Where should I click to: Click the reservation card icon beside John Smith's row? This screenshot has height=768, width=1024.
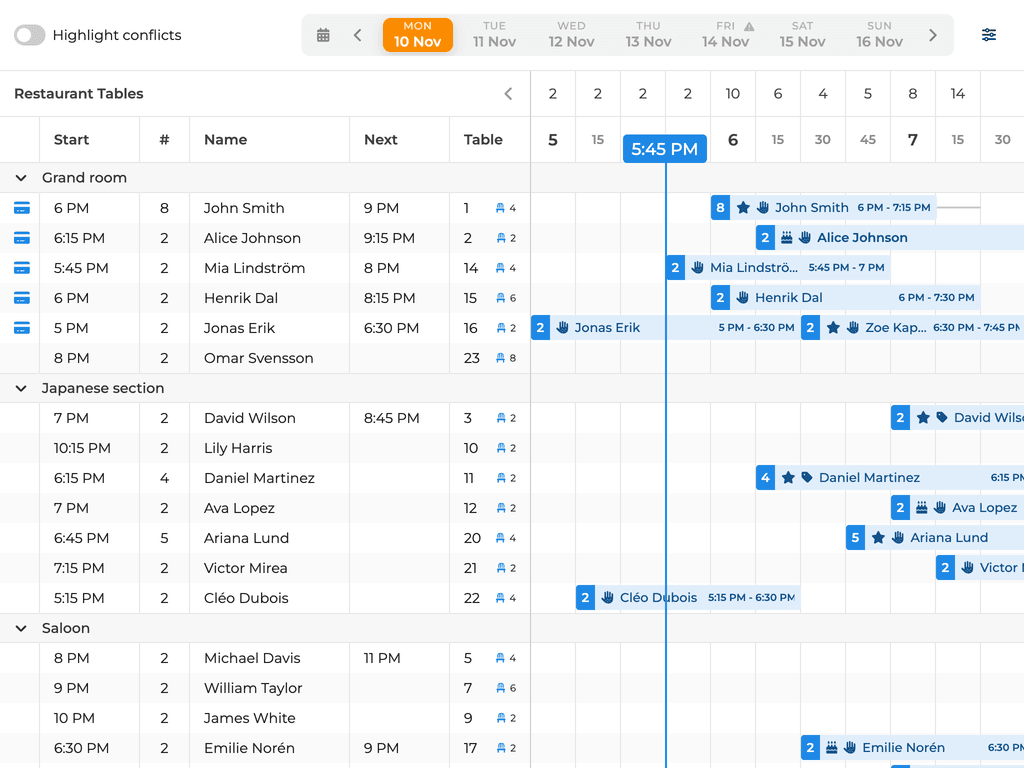pos(21,208)
